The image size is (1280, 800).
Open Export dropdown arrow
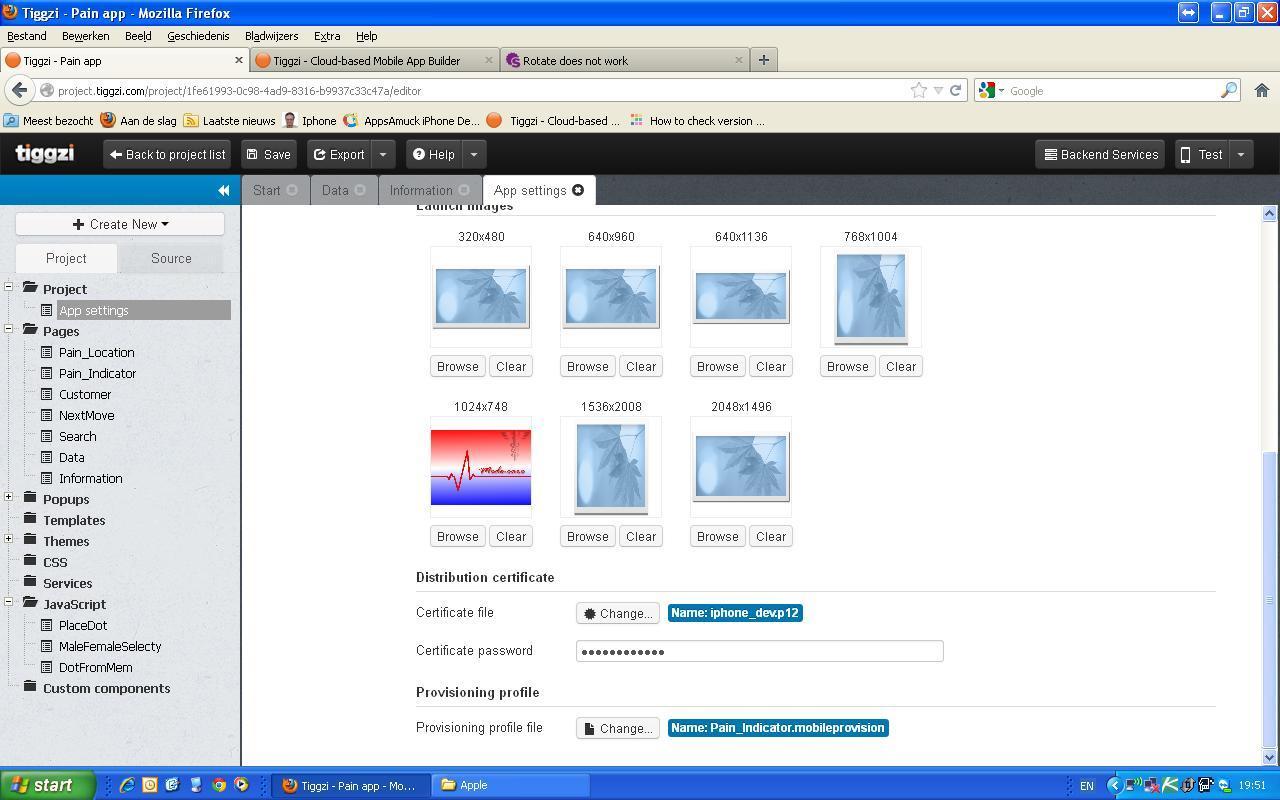tap(383, 155)
